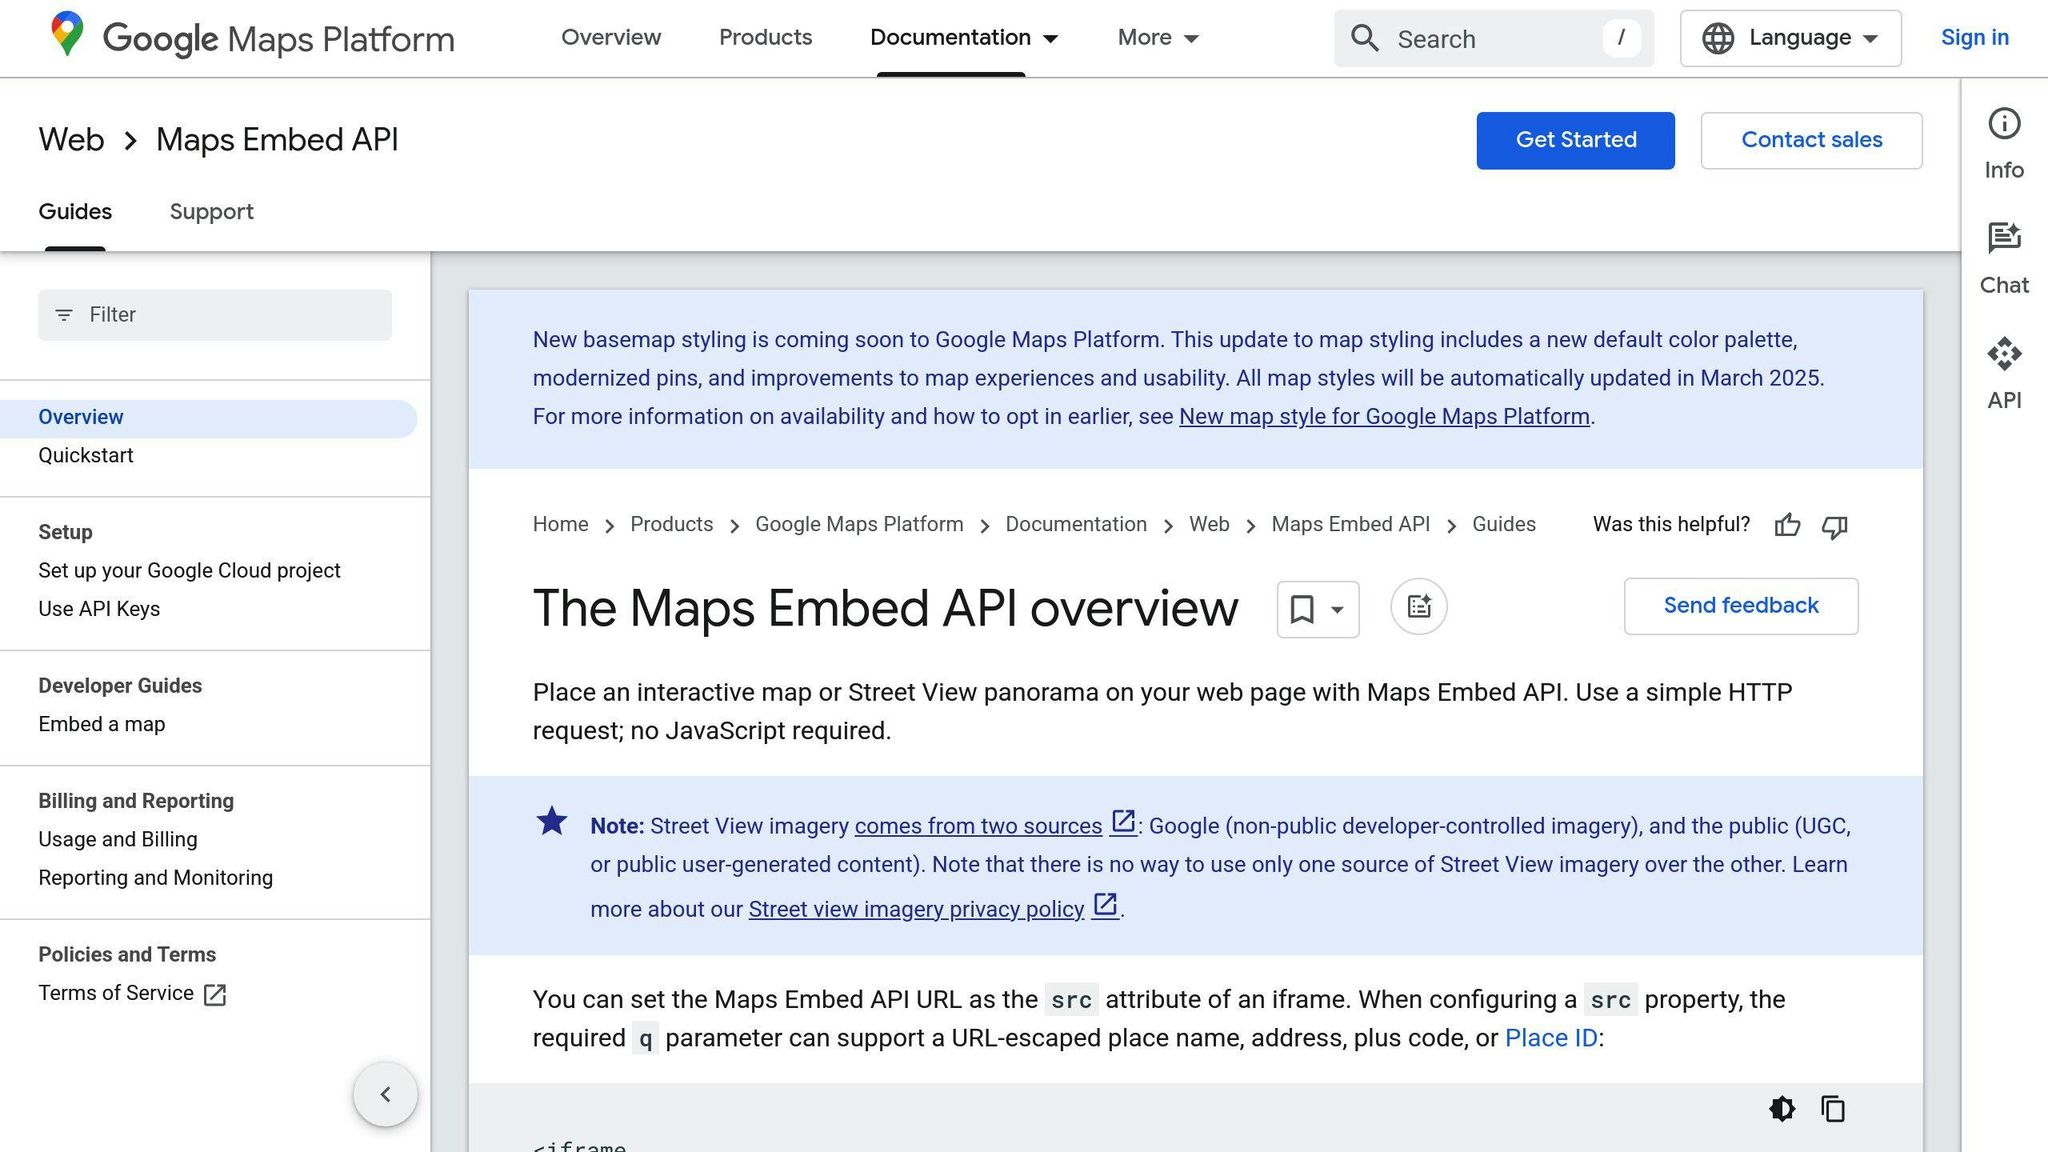Click the Get Started button
The image size is (2048, 1152).
(x=1576, y=140)
